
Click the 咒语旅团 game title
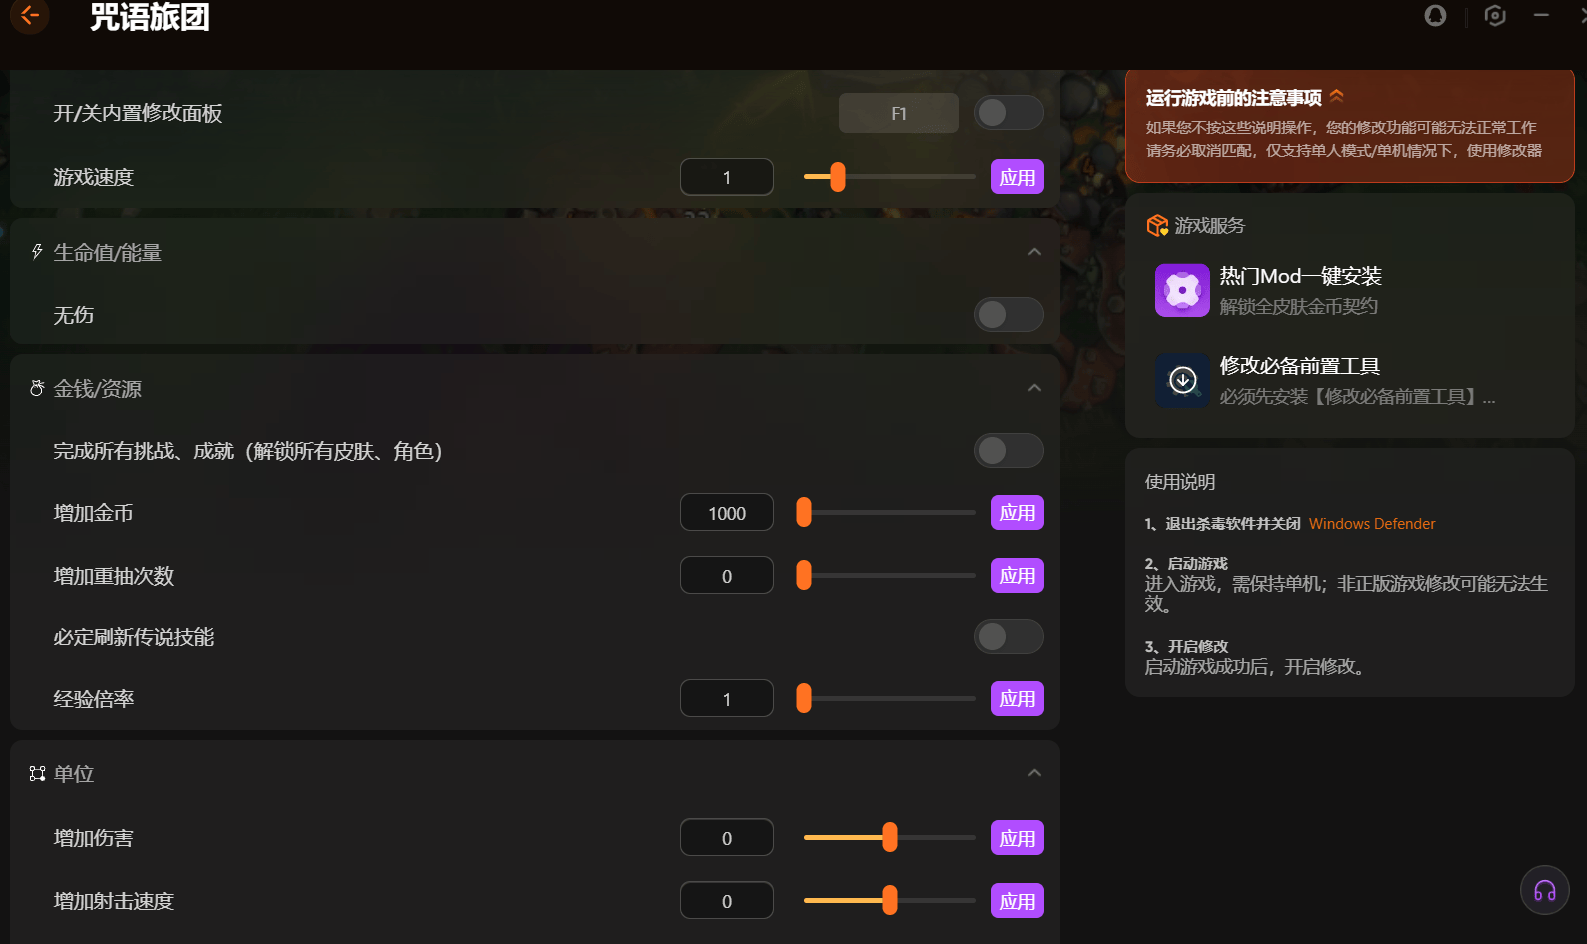(150, 17)
